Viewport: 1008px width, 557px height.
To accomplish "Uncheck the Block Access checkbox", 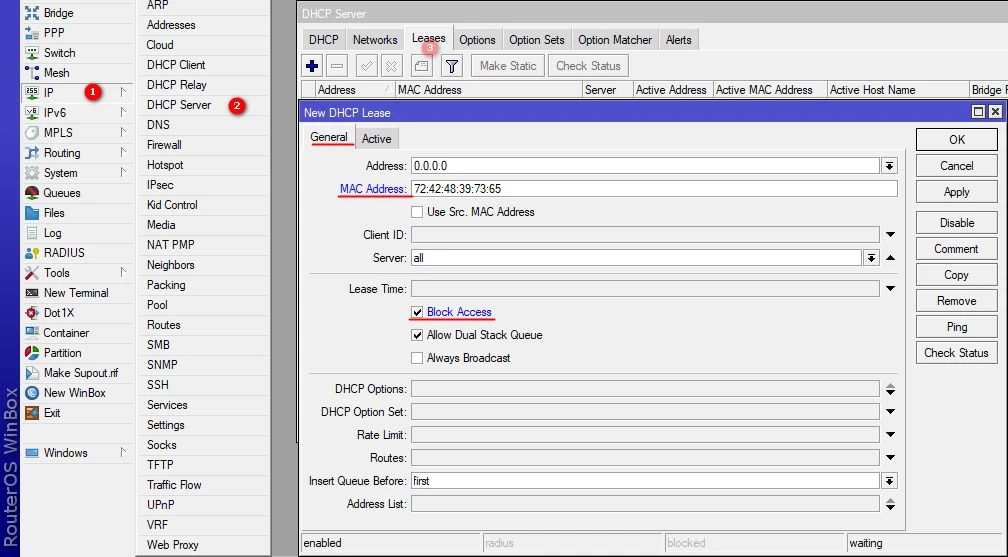I will [417, 312].
